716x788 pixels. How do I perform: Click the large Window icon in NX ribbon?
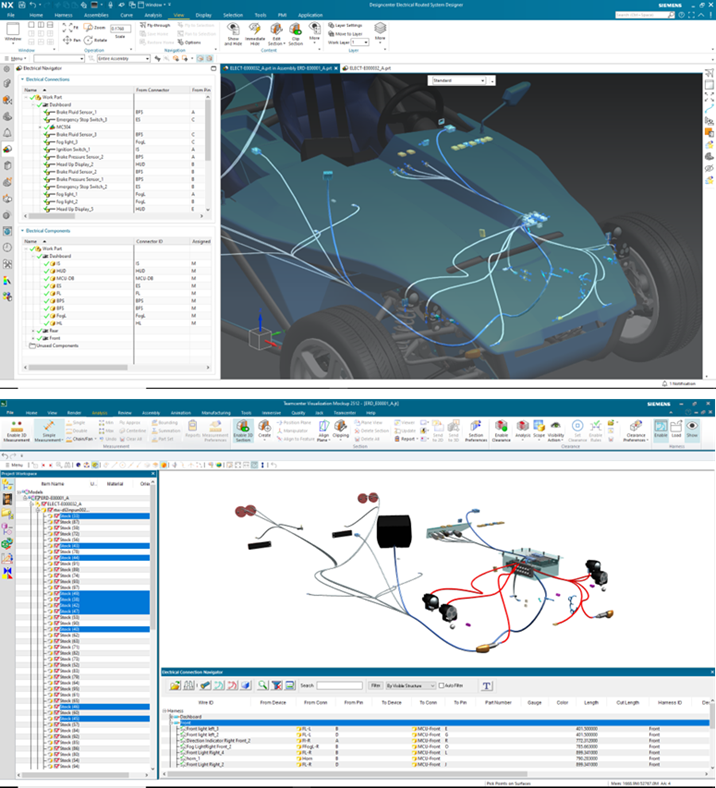(x=13, y=32)
